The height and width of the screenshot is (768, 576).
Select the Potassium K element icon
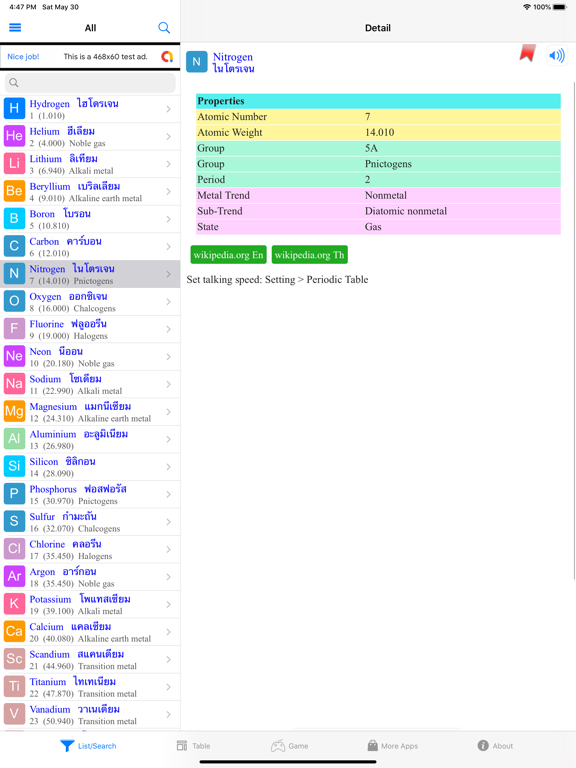[14, 603]
